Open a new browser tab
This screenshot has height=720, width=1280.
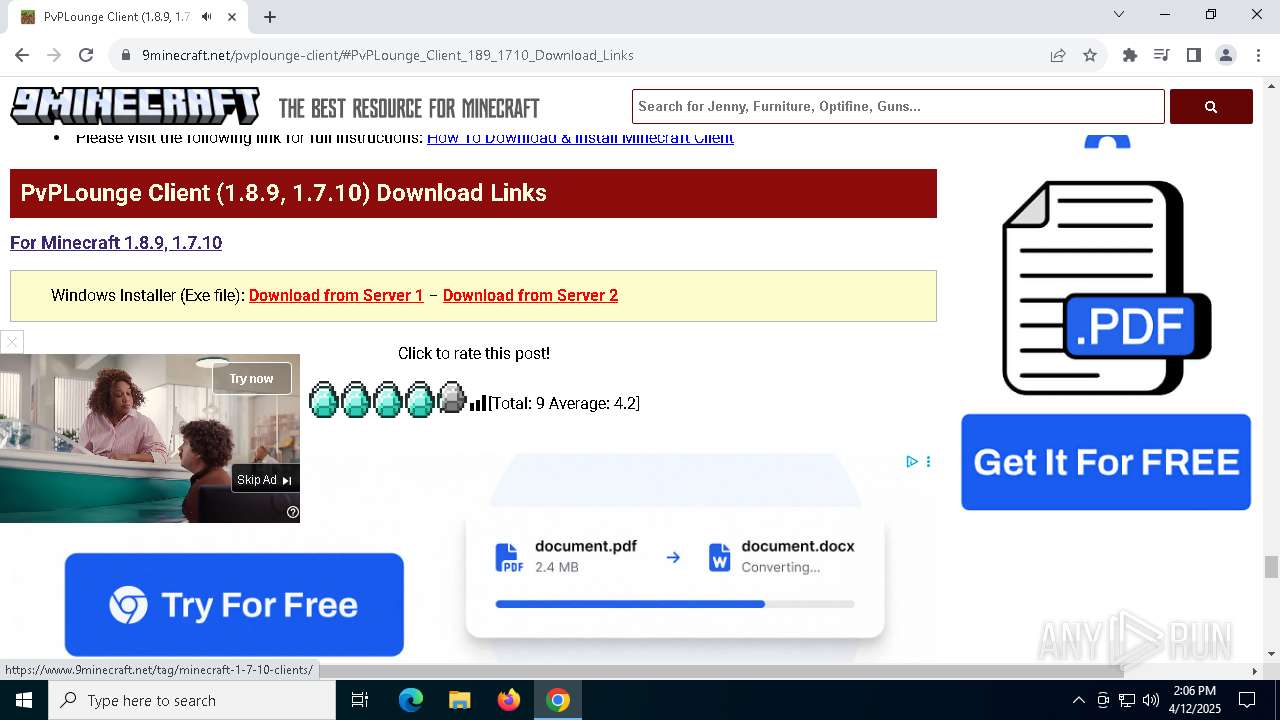pos(270,17)
